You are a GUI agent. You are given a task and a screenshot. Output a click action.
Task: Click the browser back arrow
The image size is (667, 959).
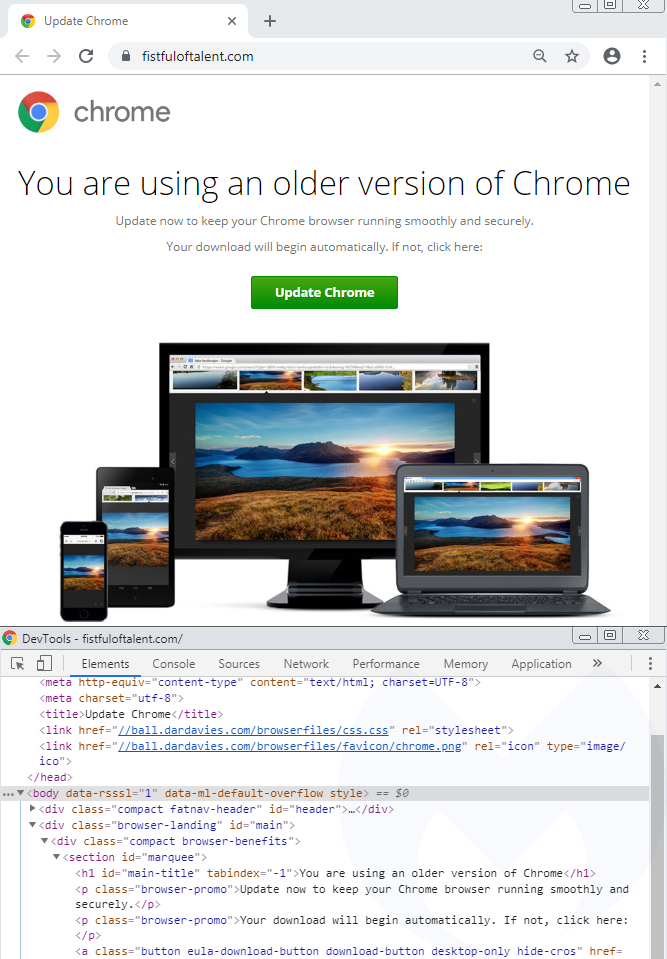coord(22,56)
